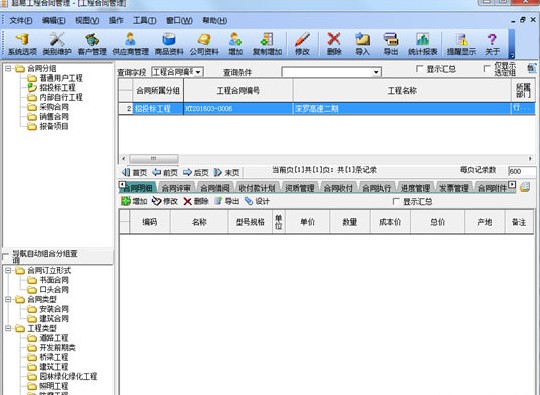This screenshot has width=540, height=395.
Task: Open the 视图 menu
Action: pos(87,21)
